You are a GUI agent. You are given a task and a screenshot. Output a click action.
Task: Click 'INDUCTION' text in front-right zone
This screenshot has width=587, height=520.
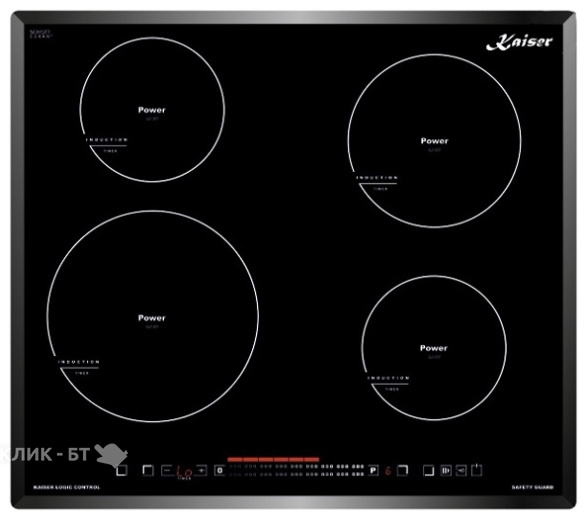pos(388,378)
